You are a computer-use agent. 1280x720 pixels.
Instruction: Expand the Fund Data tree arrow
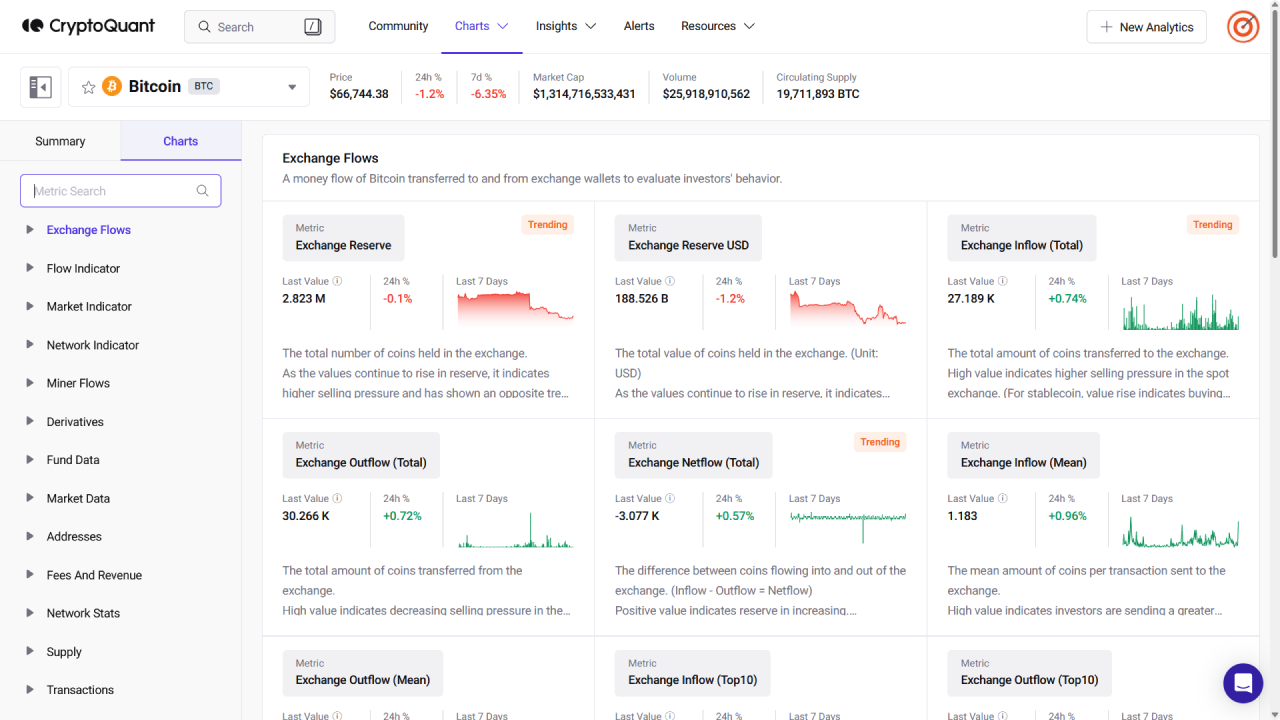30,460
